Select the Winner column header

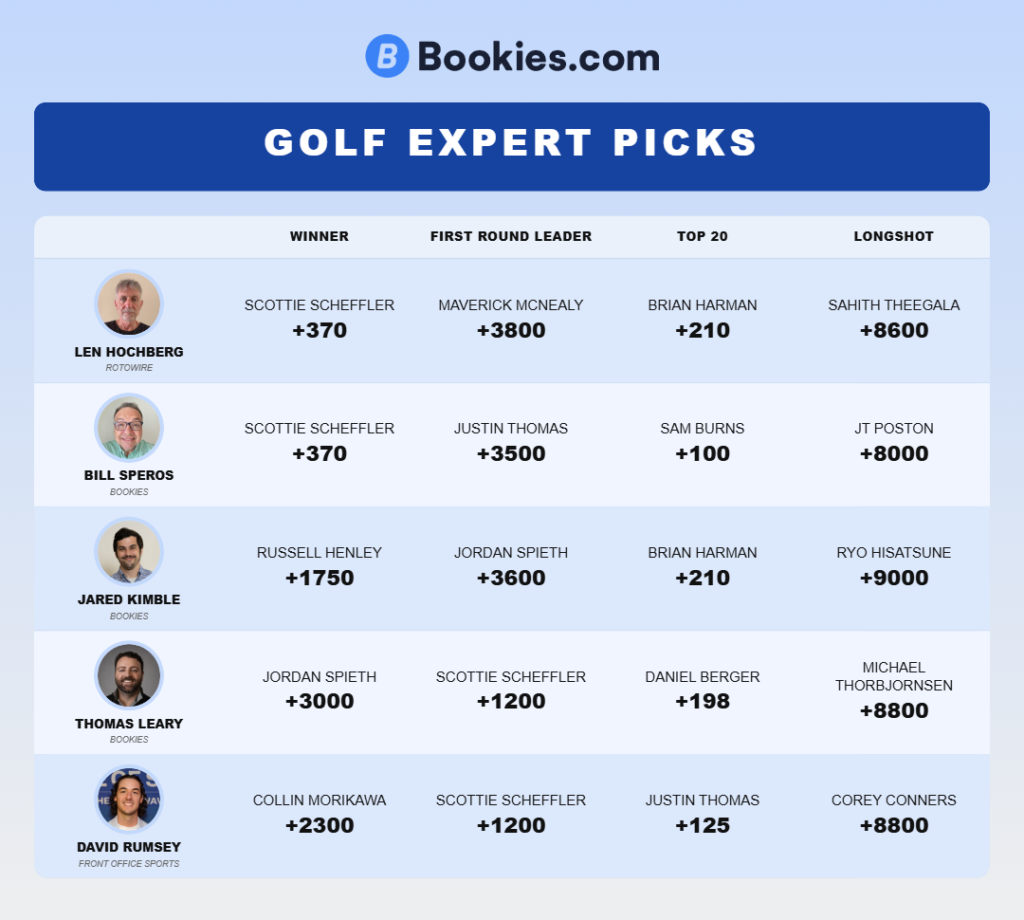click(319, 237)
